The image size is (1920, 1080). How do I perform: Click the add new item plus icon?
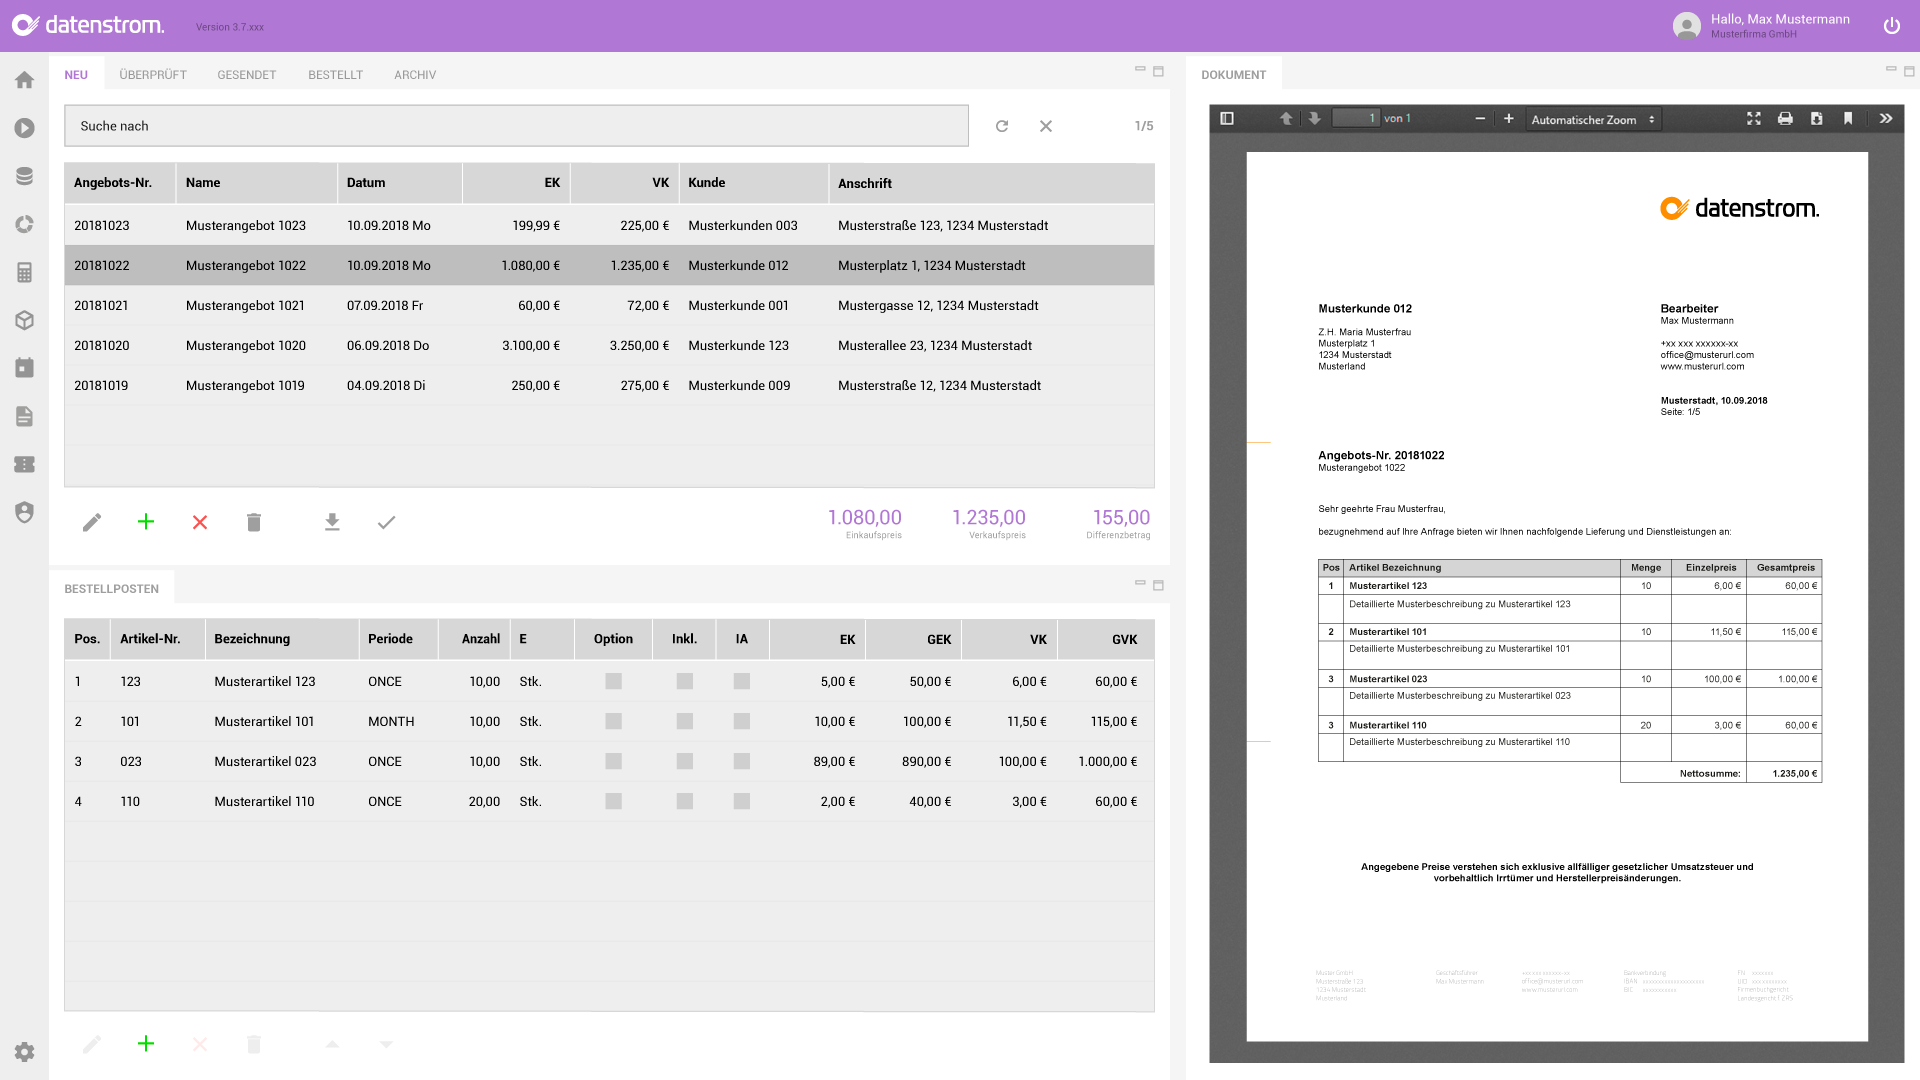[145, 1043]
